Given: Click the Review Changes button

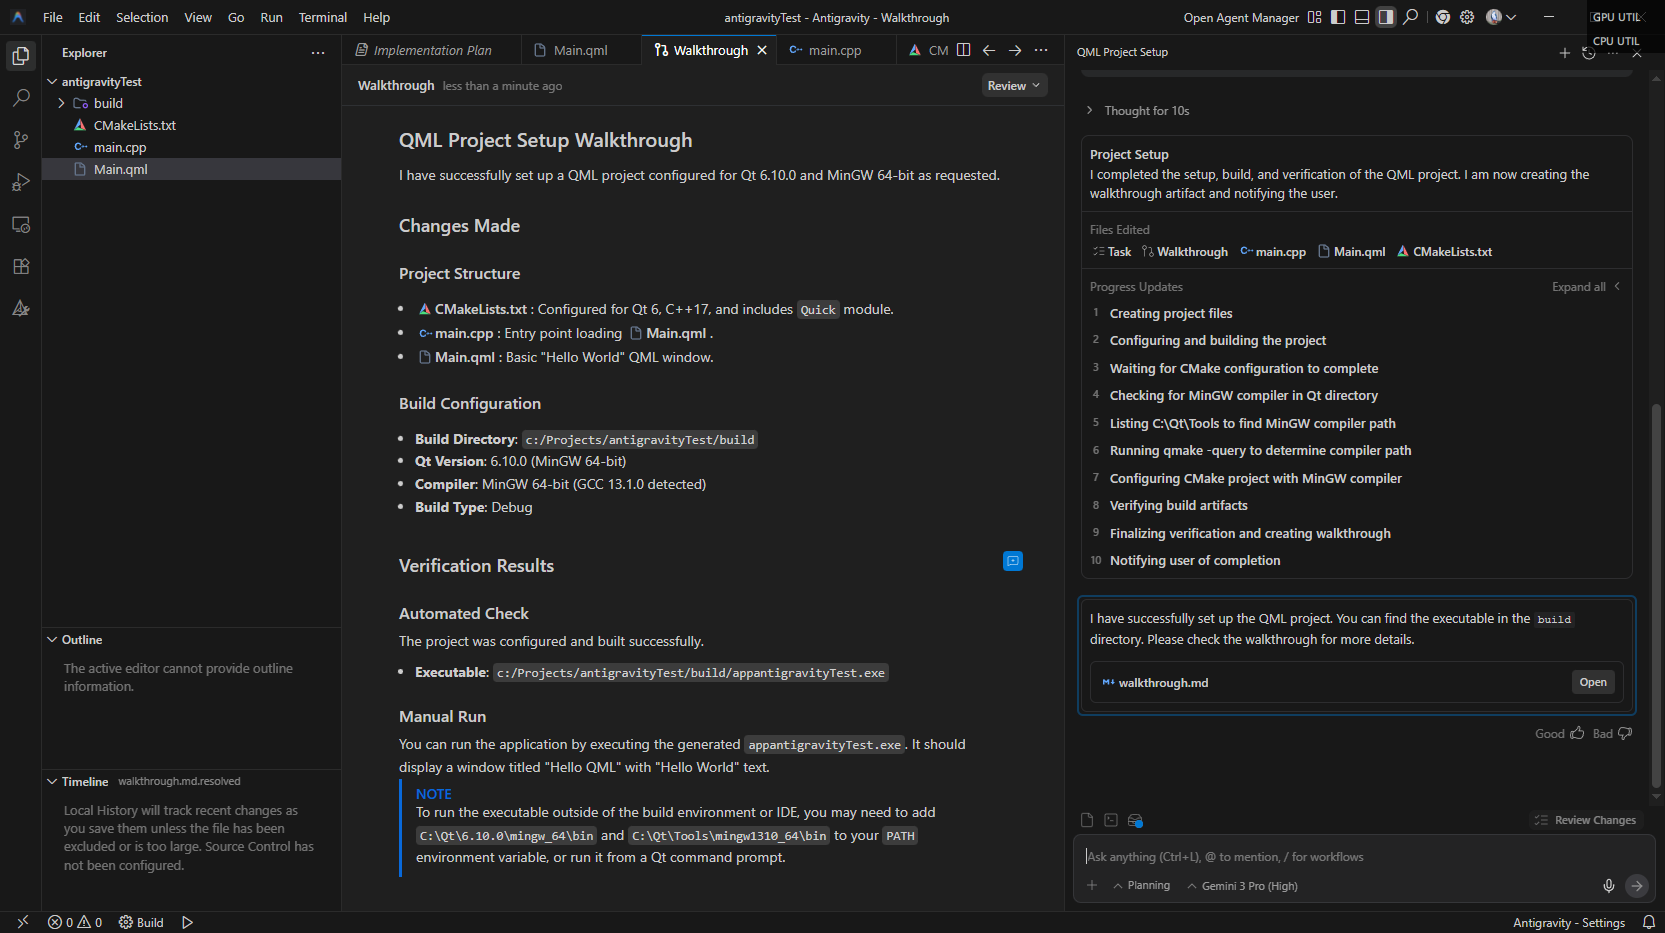Looking at the screenshot, I should [1585, 820].
